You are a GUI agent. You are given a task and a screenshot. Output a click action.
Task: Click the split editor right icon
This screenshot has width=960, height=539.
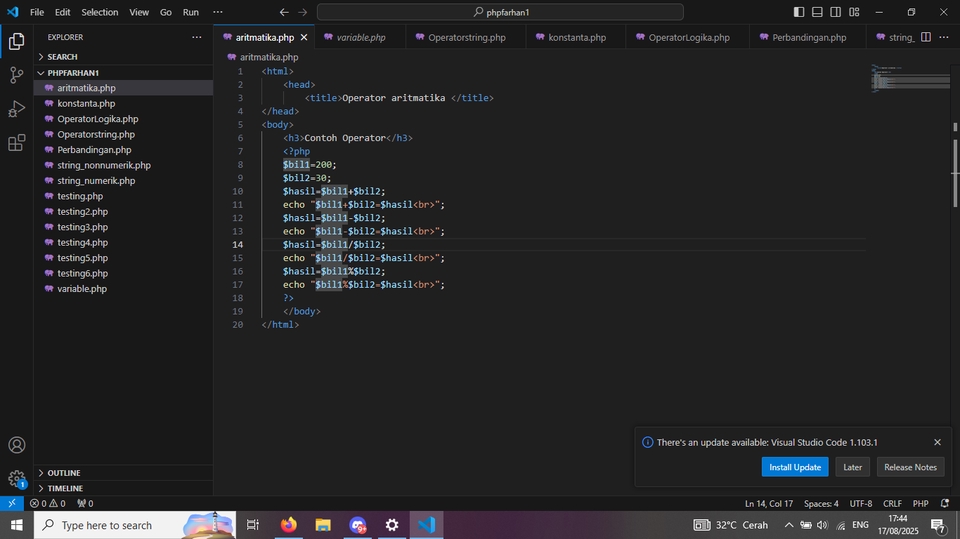click(926, 37)
